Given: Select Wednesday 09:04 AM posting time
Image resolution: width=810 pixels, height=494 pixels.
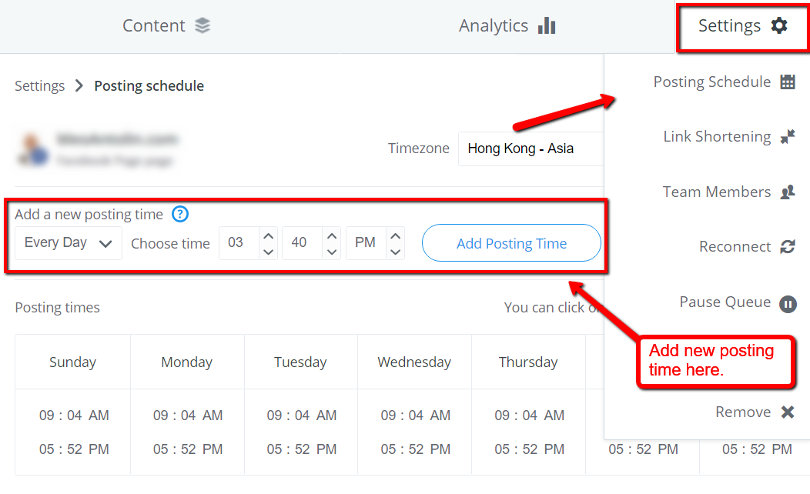Looking at the screenshot, I should point(415,415).
